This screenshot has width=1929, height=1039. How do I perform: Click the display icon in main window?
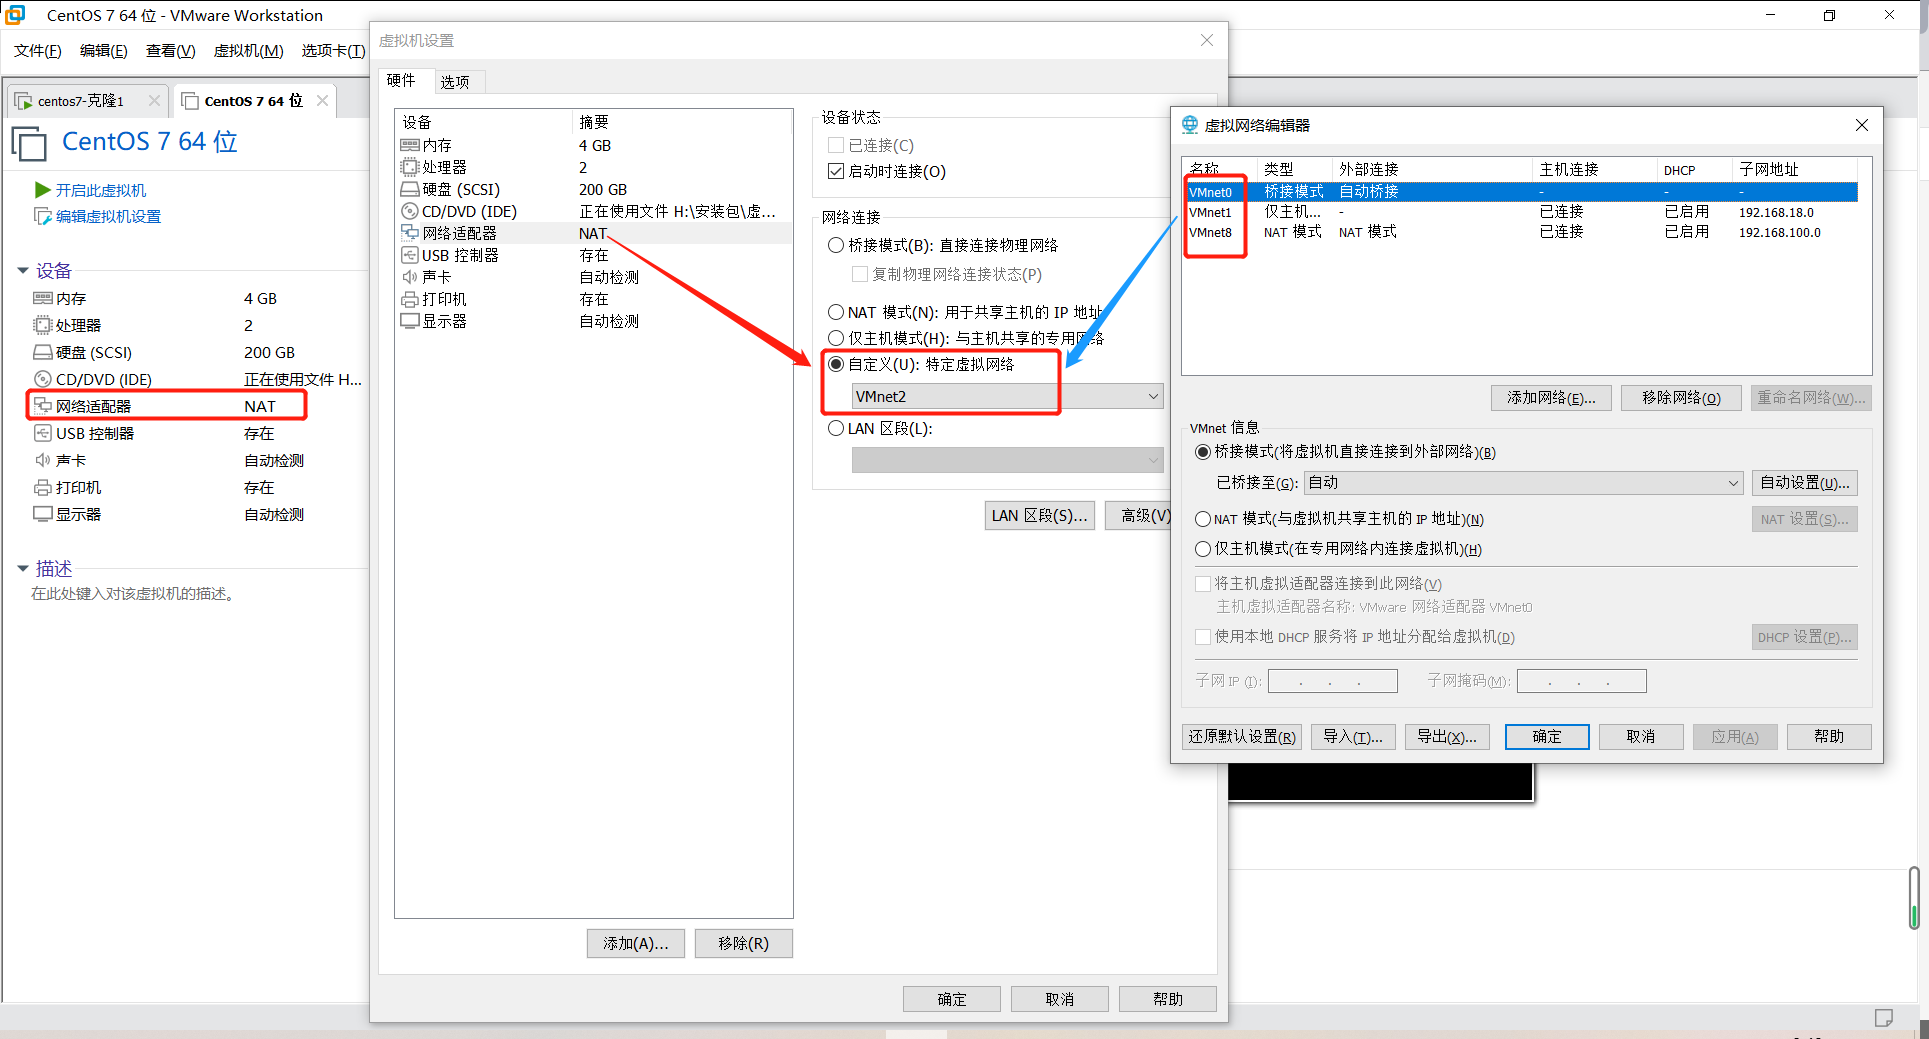coord(43,514)
